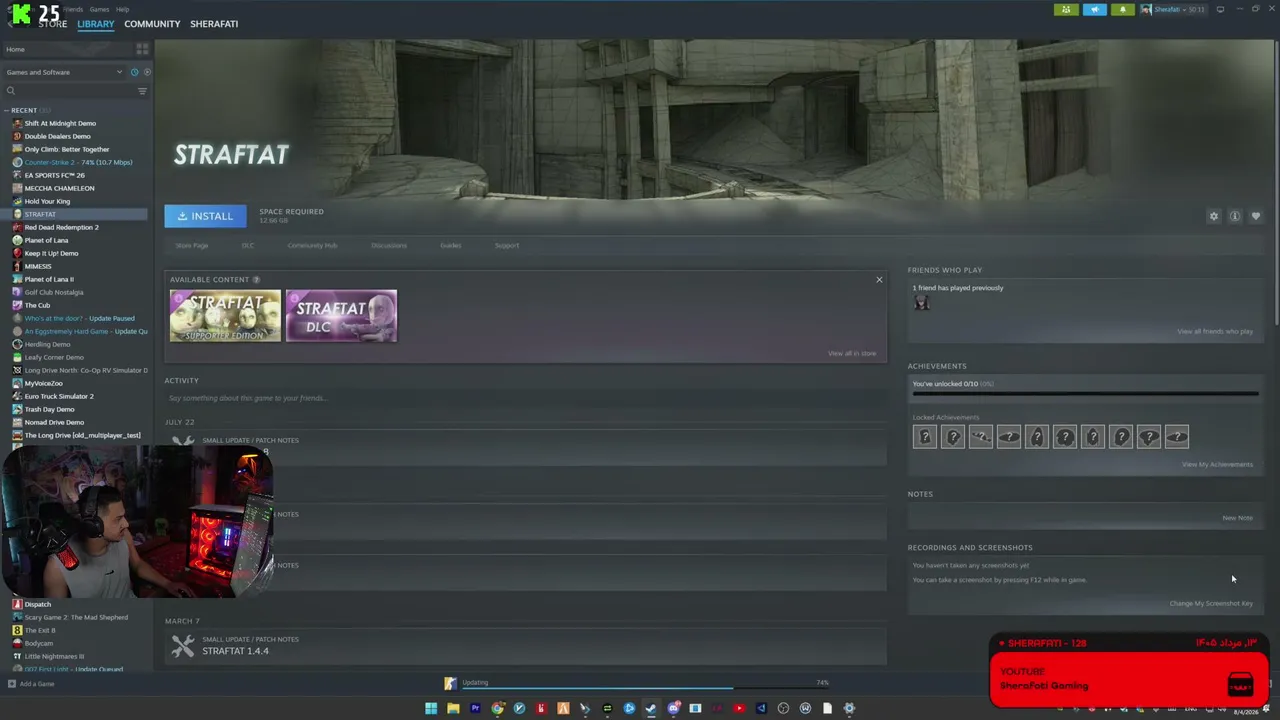This screenshot has width=1280, height=720.
Task: Open the first locked achievement icon
Action: point(925,436)
